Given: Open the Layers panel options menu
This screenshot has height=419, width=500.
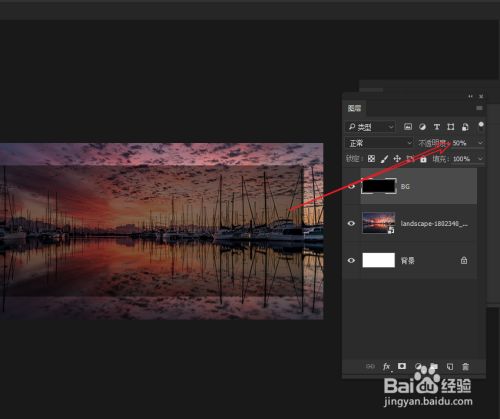Looking at the screenshot, I should pyautogui.click(x=479, y=108).
